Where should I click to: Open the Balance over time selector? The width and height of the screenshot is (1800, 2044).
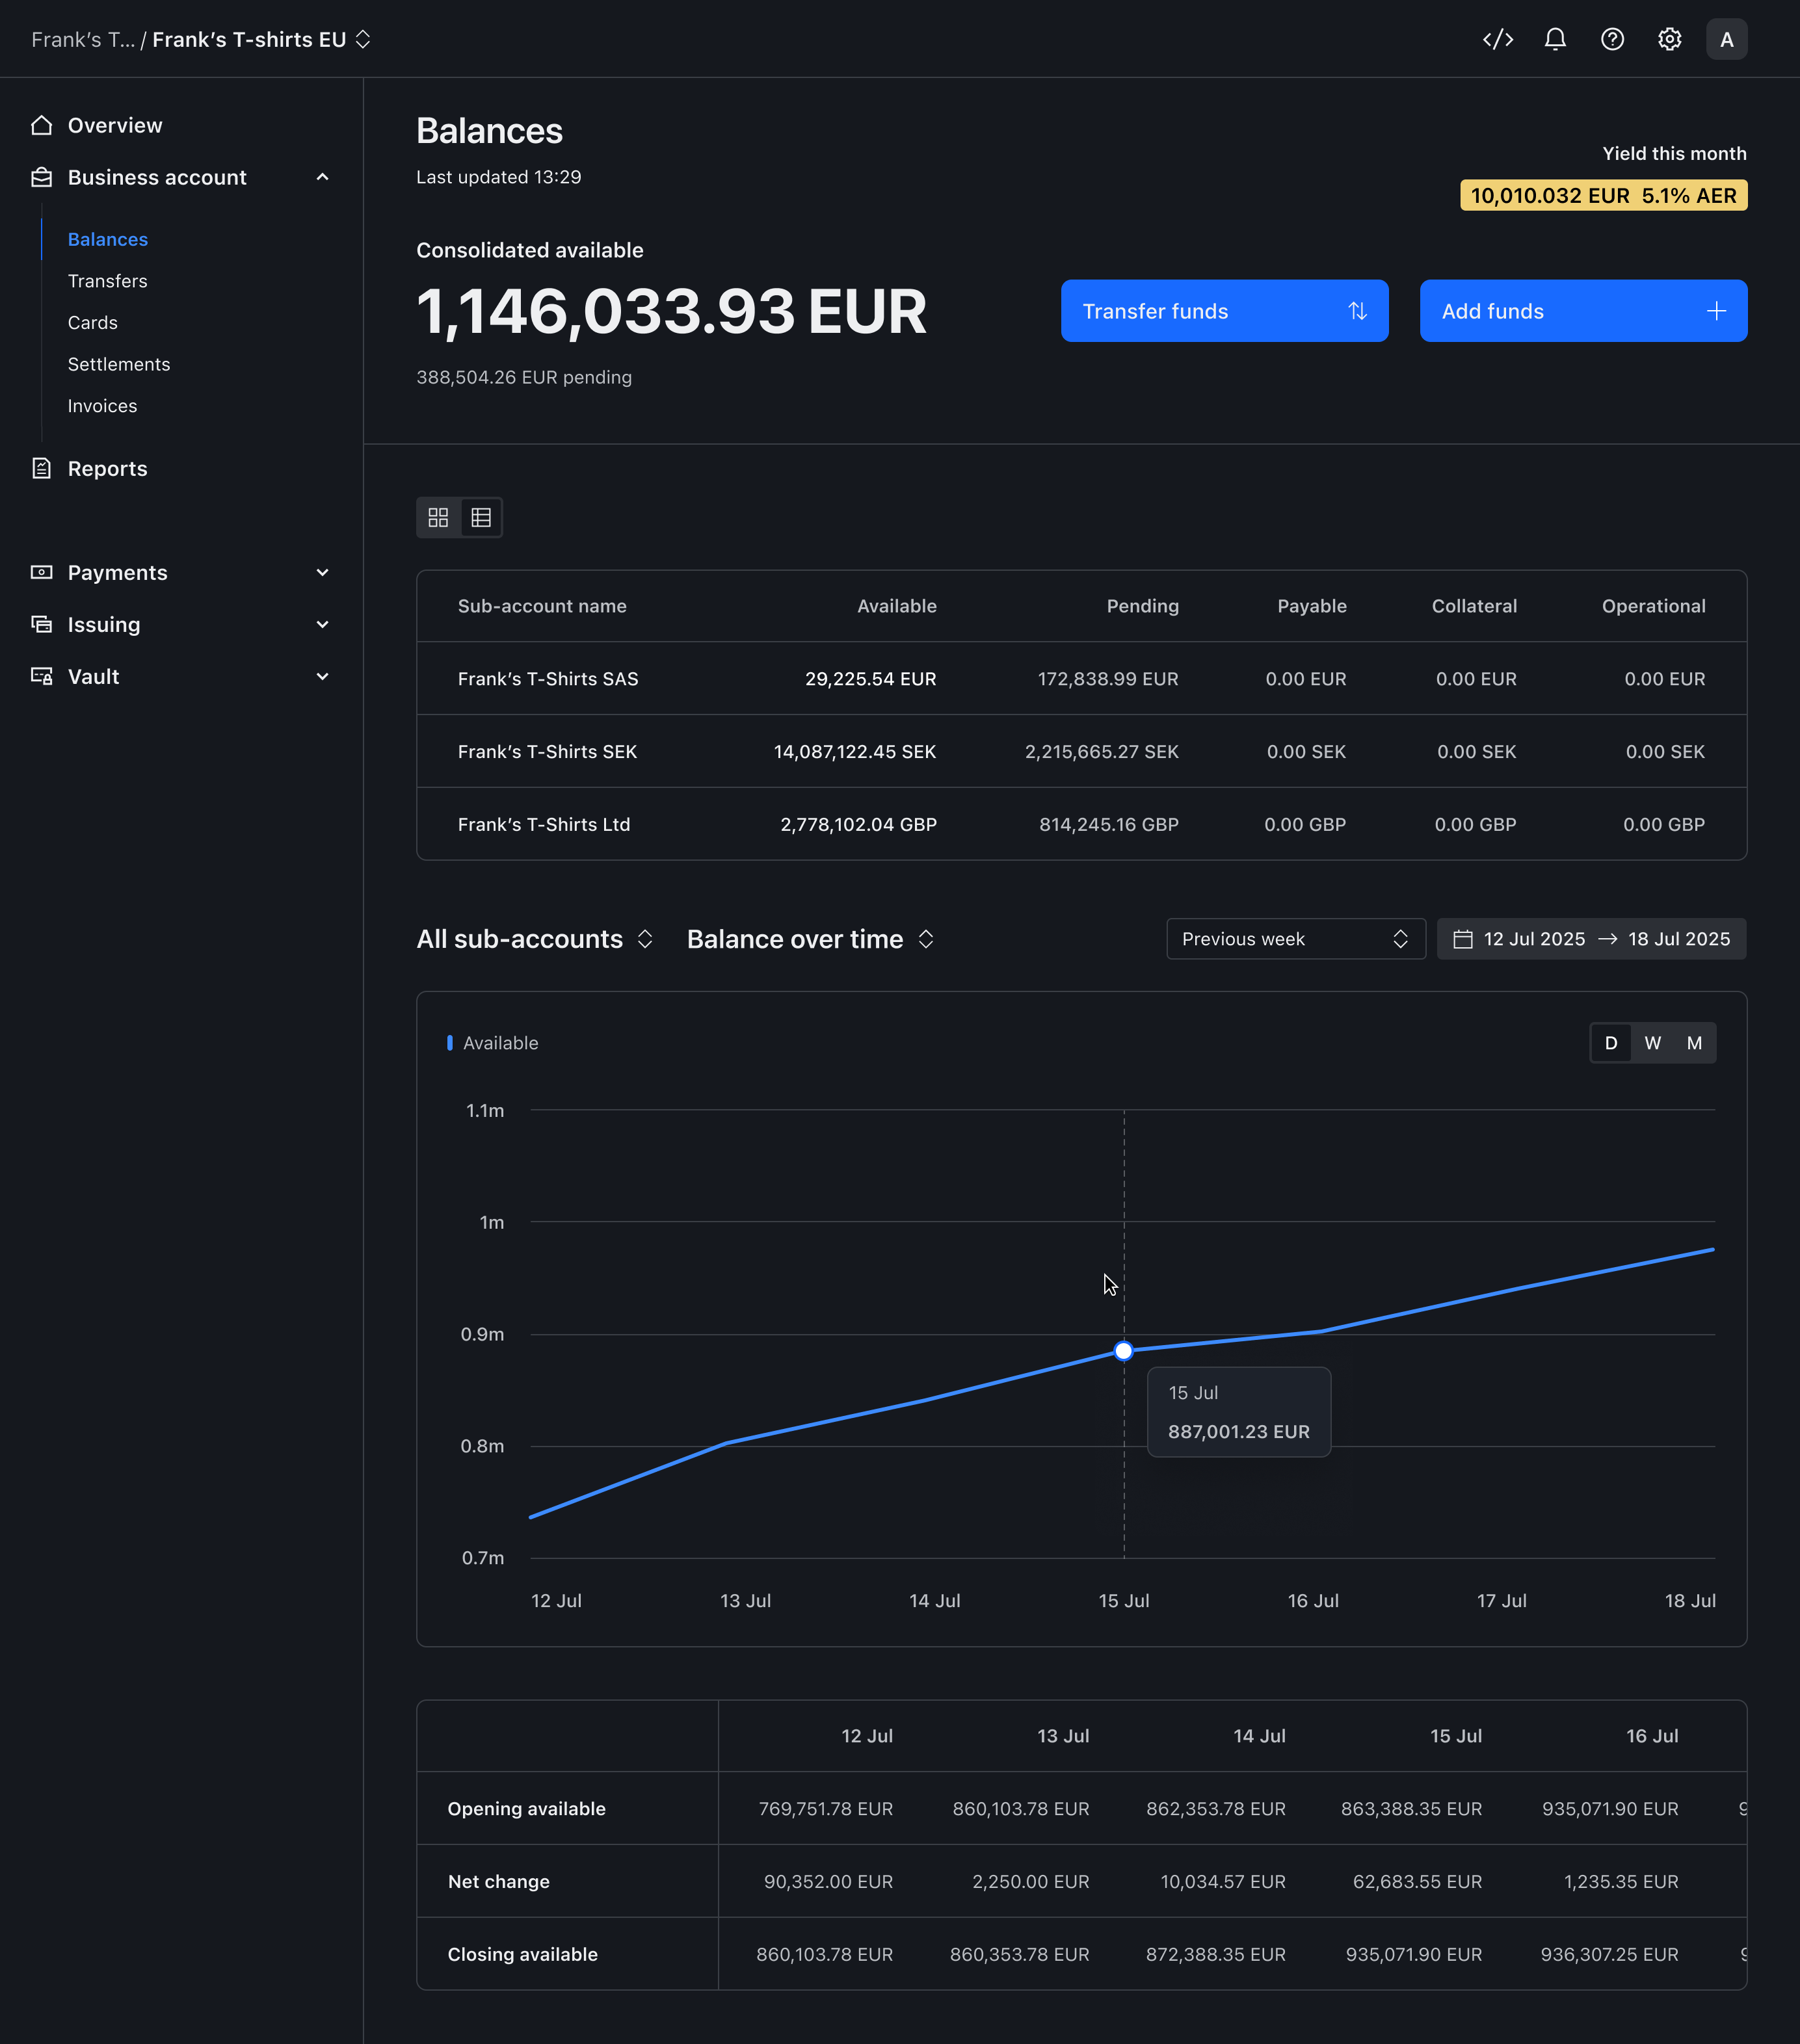point(811,939)
